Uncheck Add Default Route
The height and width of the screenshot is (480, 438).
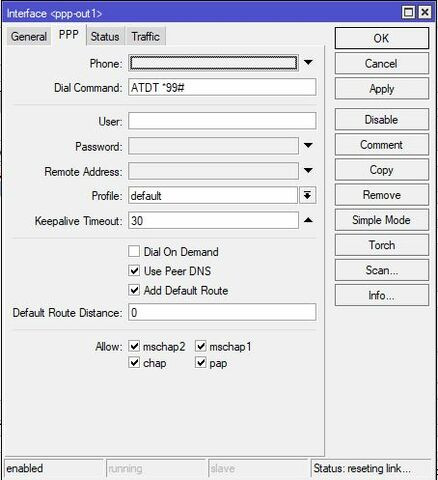[134, 290]
